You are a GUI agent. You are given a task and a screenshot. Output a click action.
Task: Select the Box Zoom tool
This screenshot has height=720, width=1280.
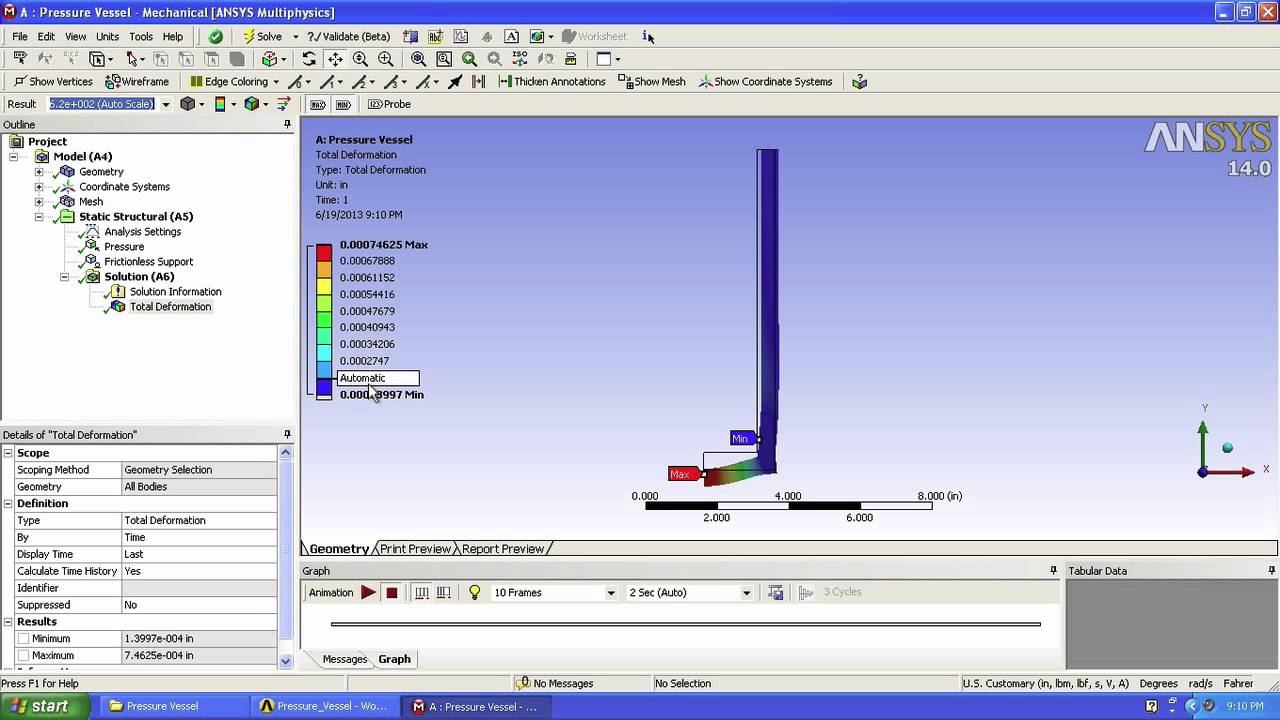pyautogui.click(x=385, y=59)
